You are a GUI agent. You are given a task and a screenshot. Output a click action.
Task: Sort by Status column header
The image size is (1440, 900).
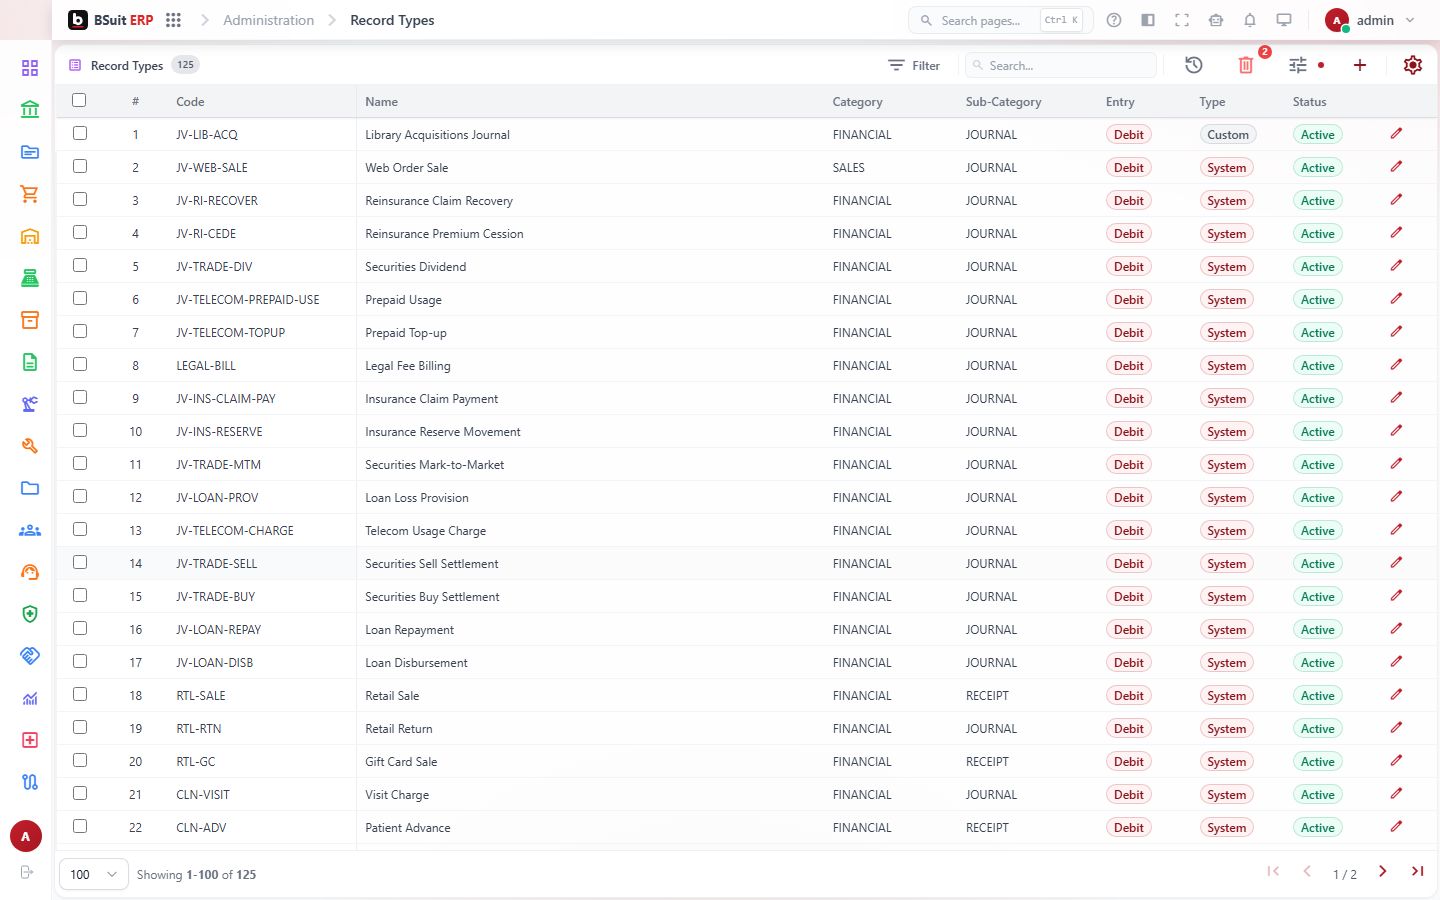pos(1309,102)
